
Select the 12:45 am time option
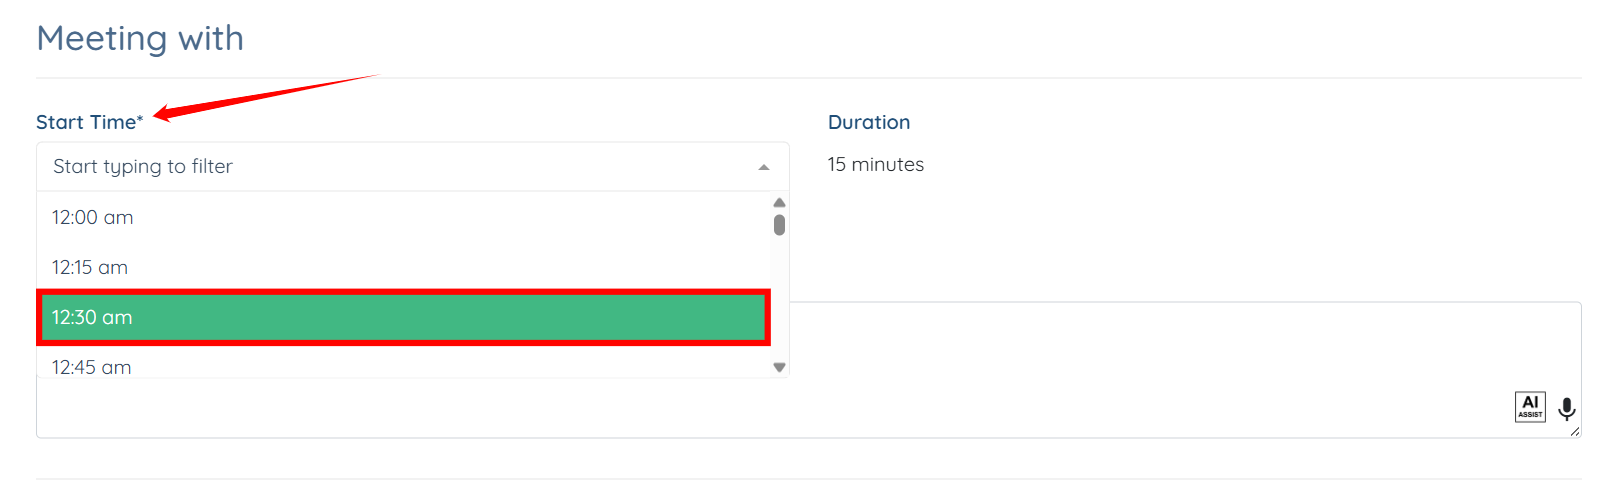point(92,367)
